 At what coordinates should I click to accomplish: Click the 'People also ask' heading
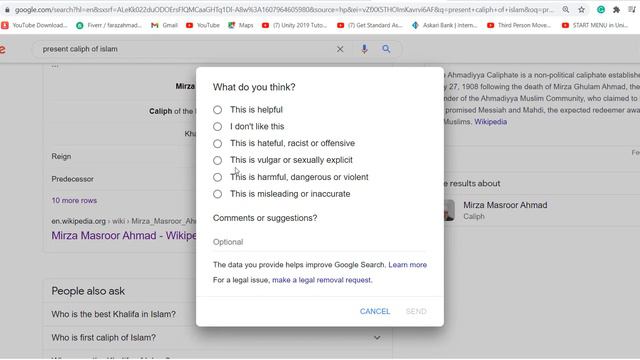(x=88, y=291)
